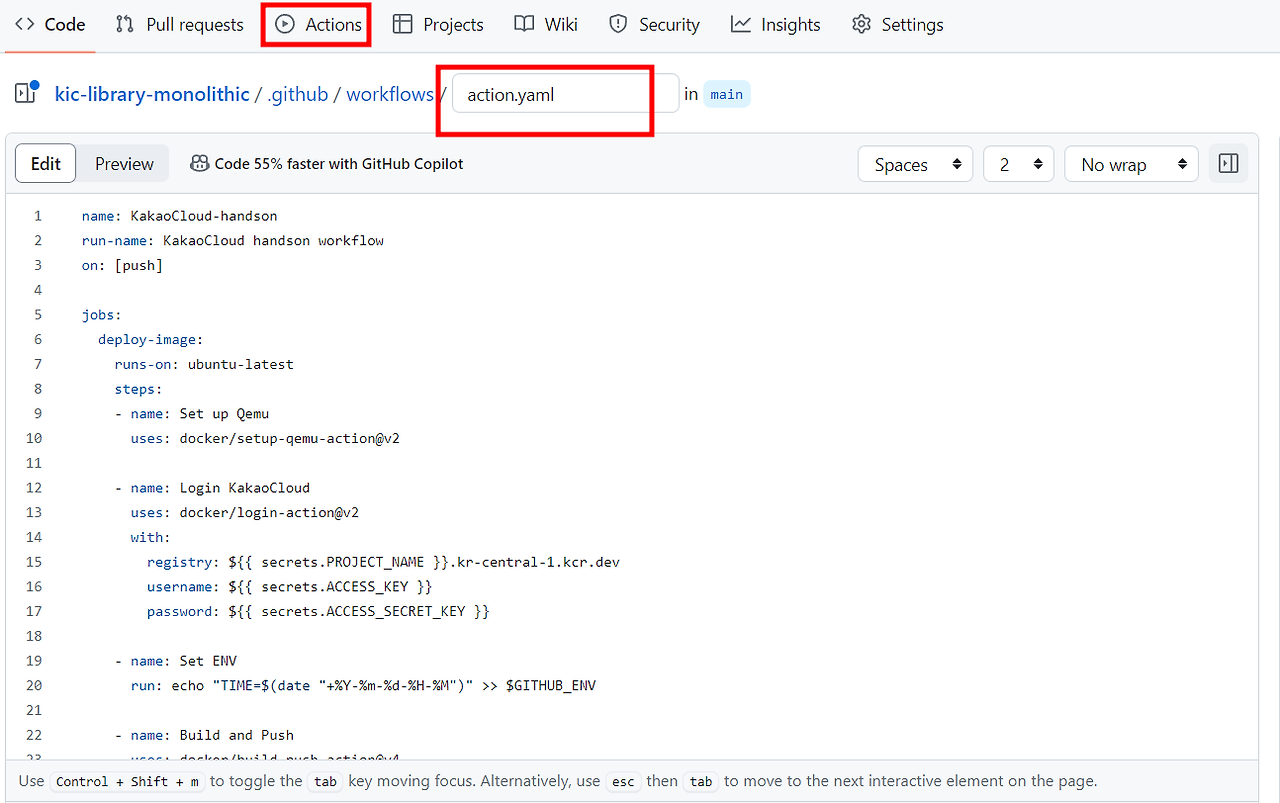Click the 'registry:' line with kcr.dev

click(383, 562)
